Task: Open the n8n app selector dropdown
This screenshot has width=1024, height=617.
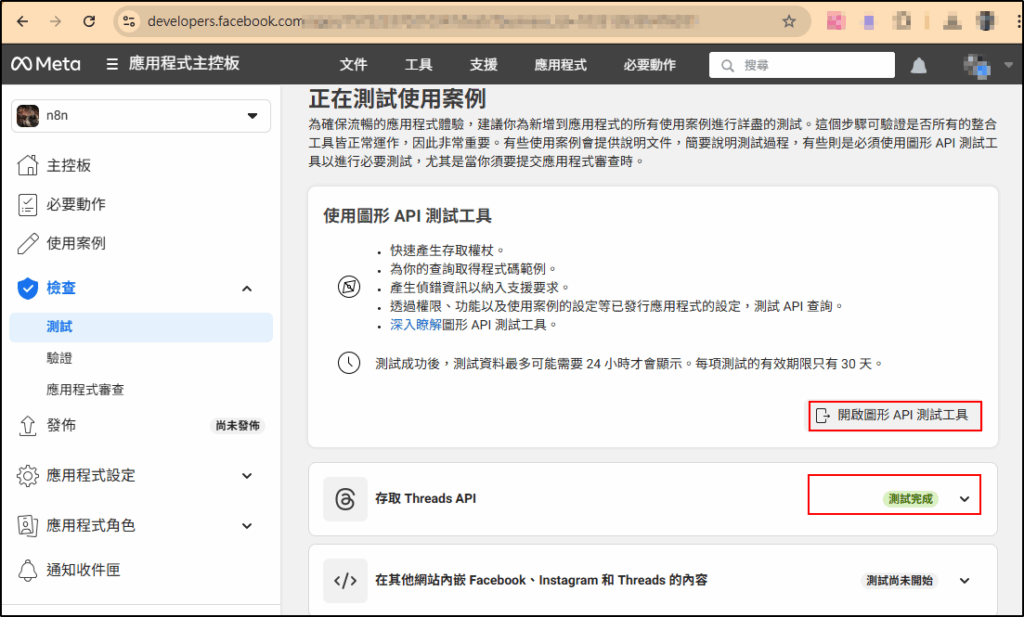Action: (141, 116)
